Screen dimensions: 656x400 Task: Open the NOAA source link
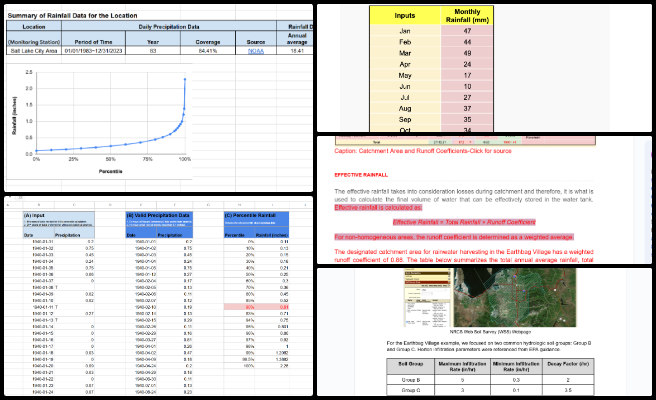pyautogui.click(x=256, y=51)
